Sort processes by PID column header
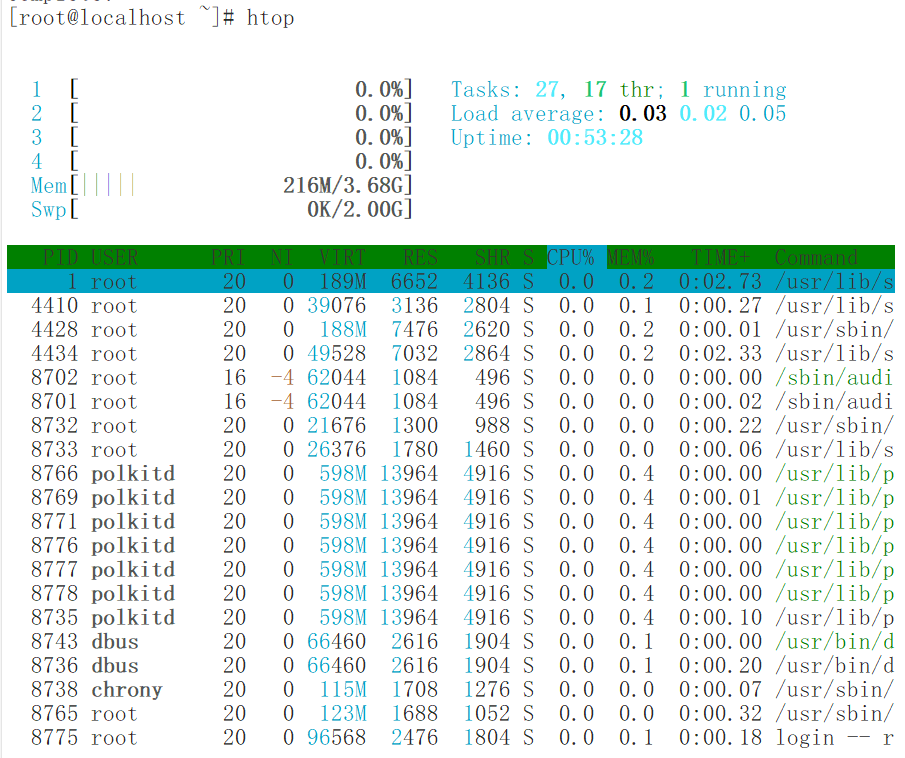 [61, 257]
